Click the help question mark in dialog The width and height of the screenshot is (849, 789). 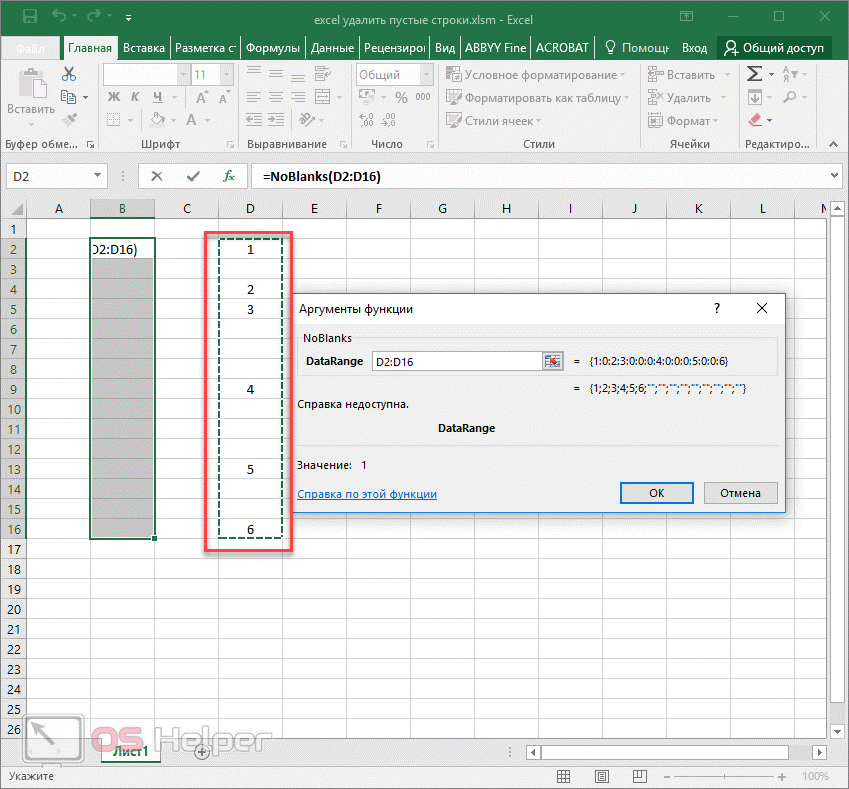pyautogui.click(x=717, y=309)
